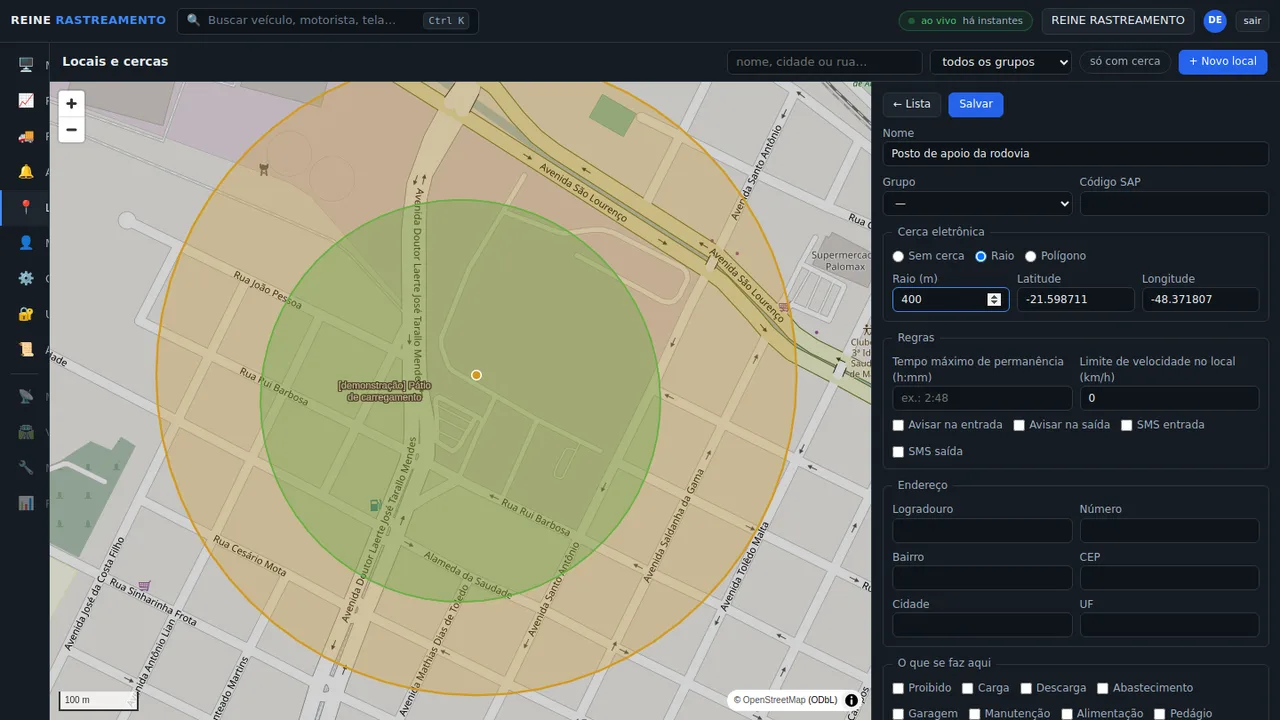Screen dimensions: 1280x720
Task: Check the SMS entrada box
Action: 1126,426
